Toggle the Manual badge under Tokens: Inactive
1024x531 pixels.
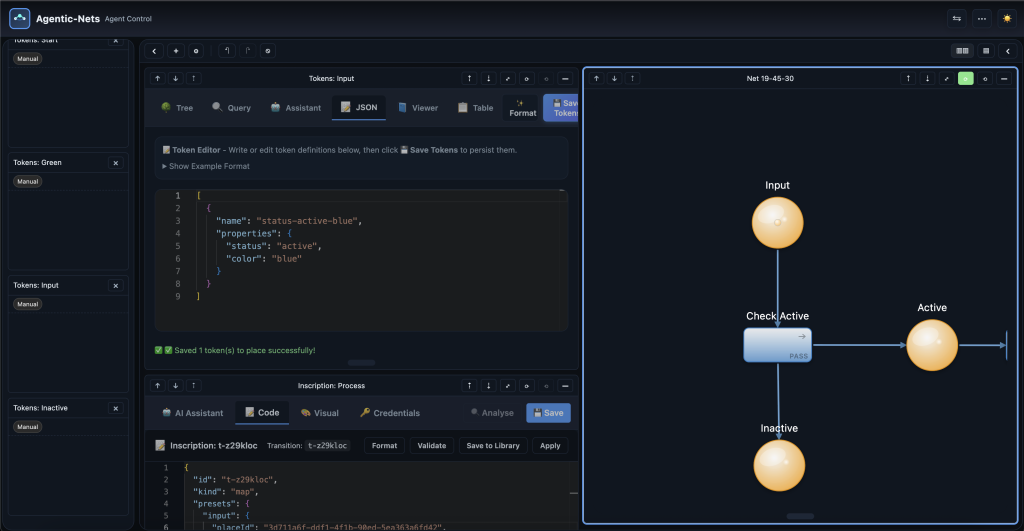coord(27,427)
